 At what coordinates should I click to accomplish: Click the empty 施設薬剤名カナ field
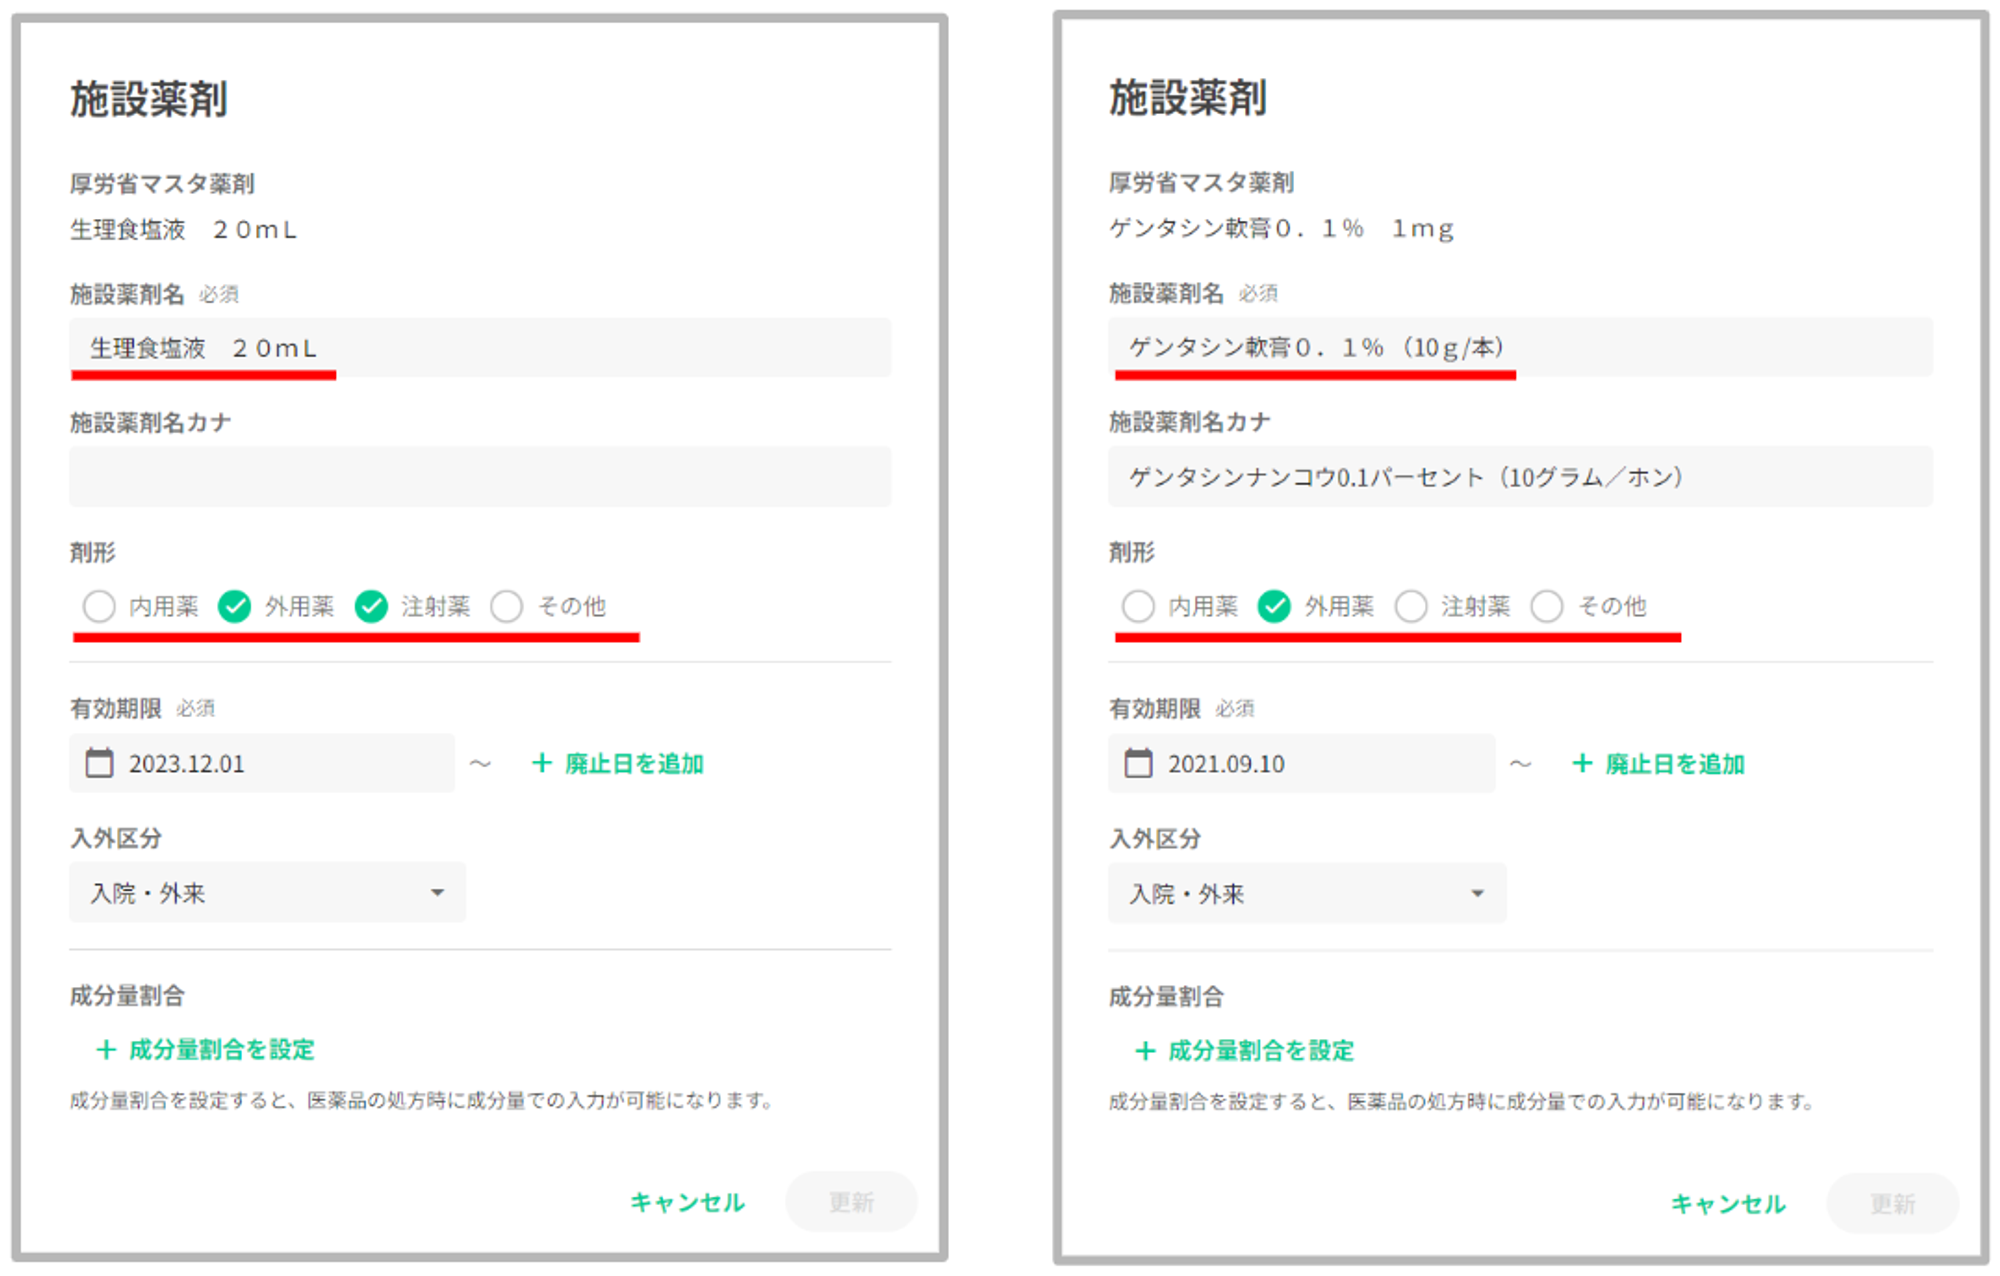pyautogui.click(x=480, y=477)
